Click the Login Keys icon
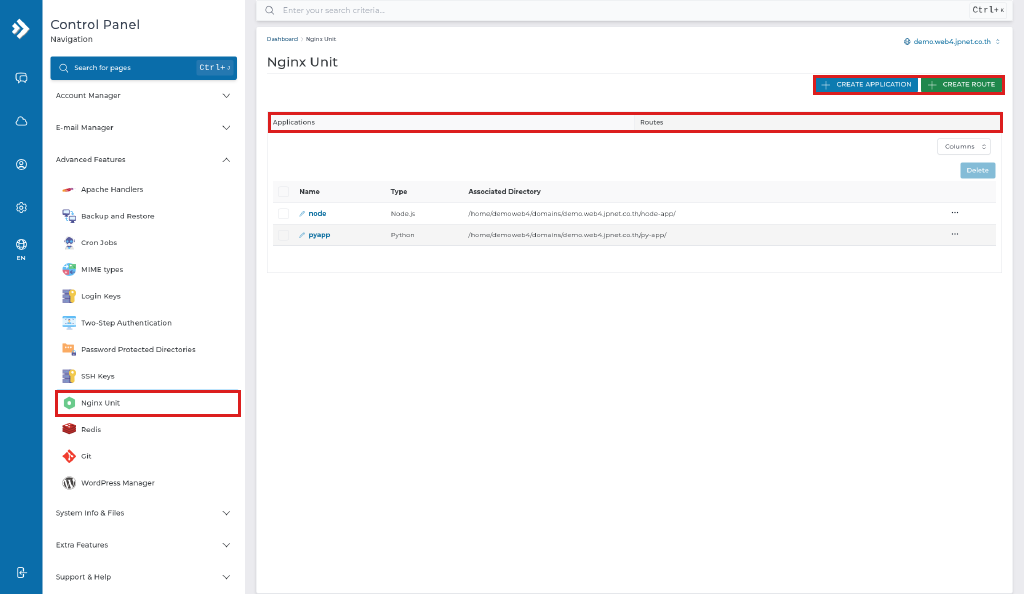Viewport: 1024px width, 594px height. coord(69,296)
